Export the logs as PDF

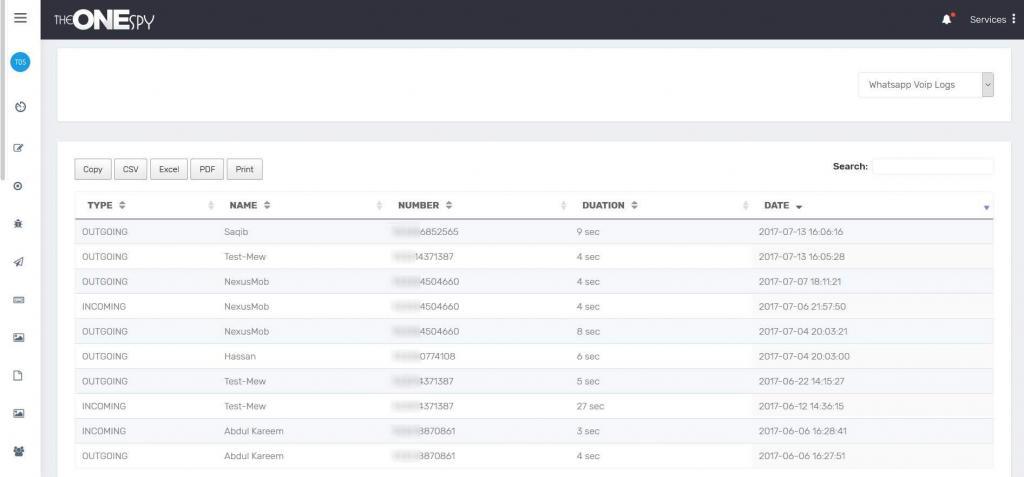207,169
